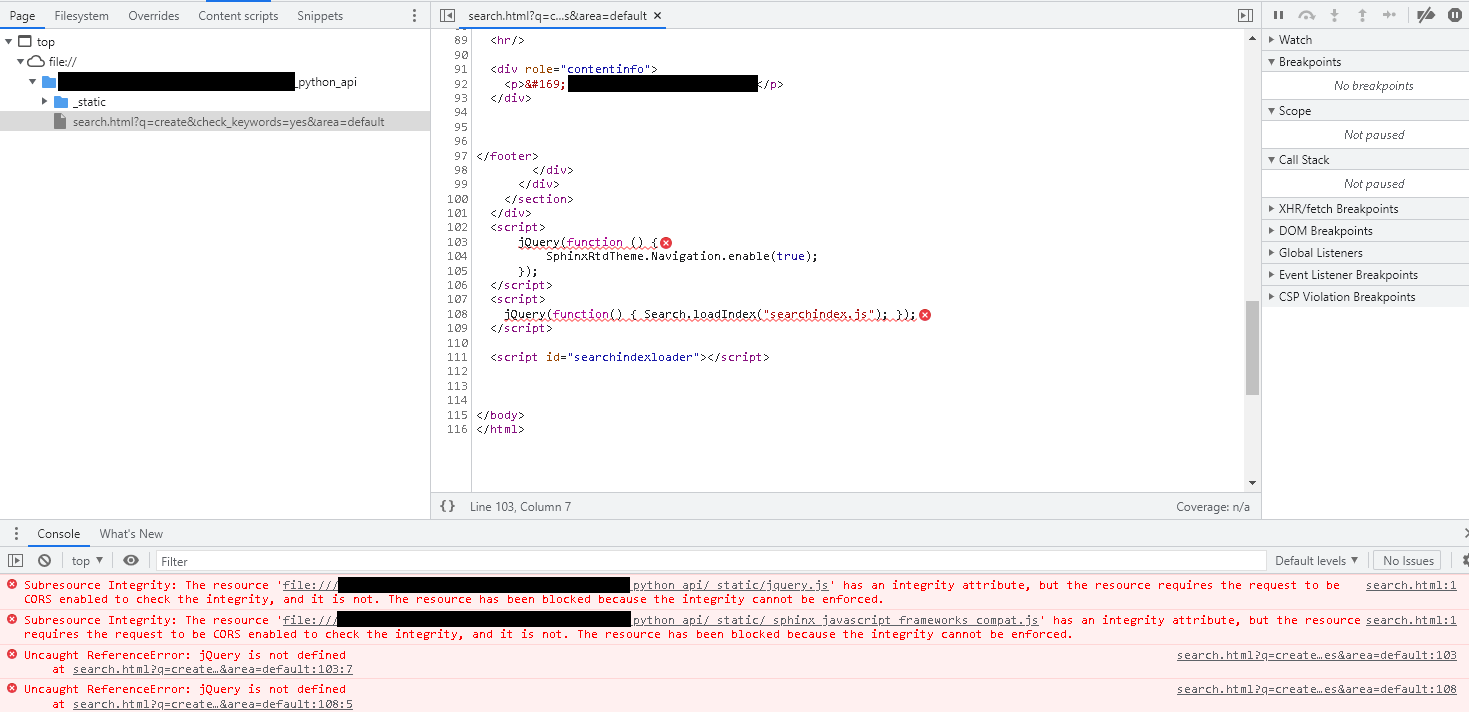The height and width of the screenshot is (712, 1469).
Task: Click the Pretty print braces icon
Action: point(447,506)
